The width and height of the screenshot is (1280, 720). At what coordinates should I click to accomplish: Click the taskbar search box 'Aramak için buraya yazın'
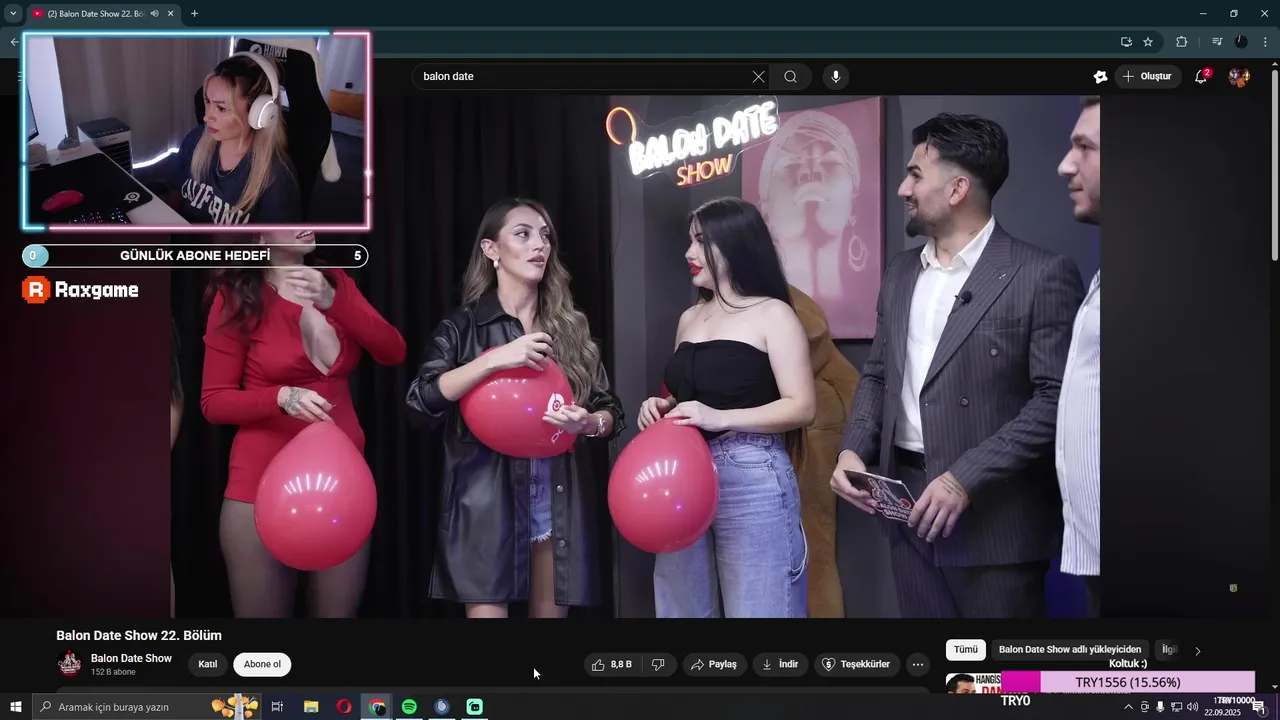click(x=146, y=707)
